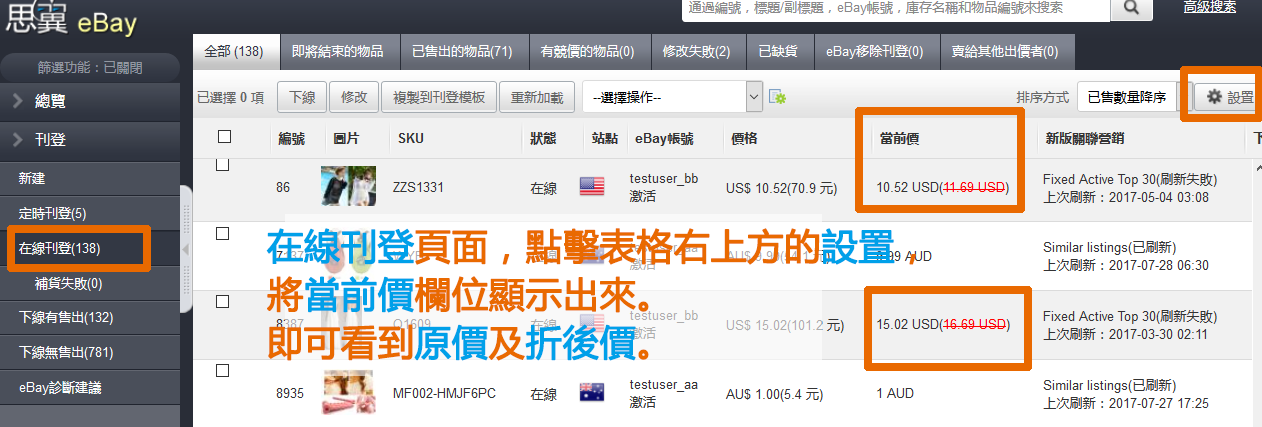
Task: Open 下線有售出(132) in the sidebar
Action: pos(90,317)
